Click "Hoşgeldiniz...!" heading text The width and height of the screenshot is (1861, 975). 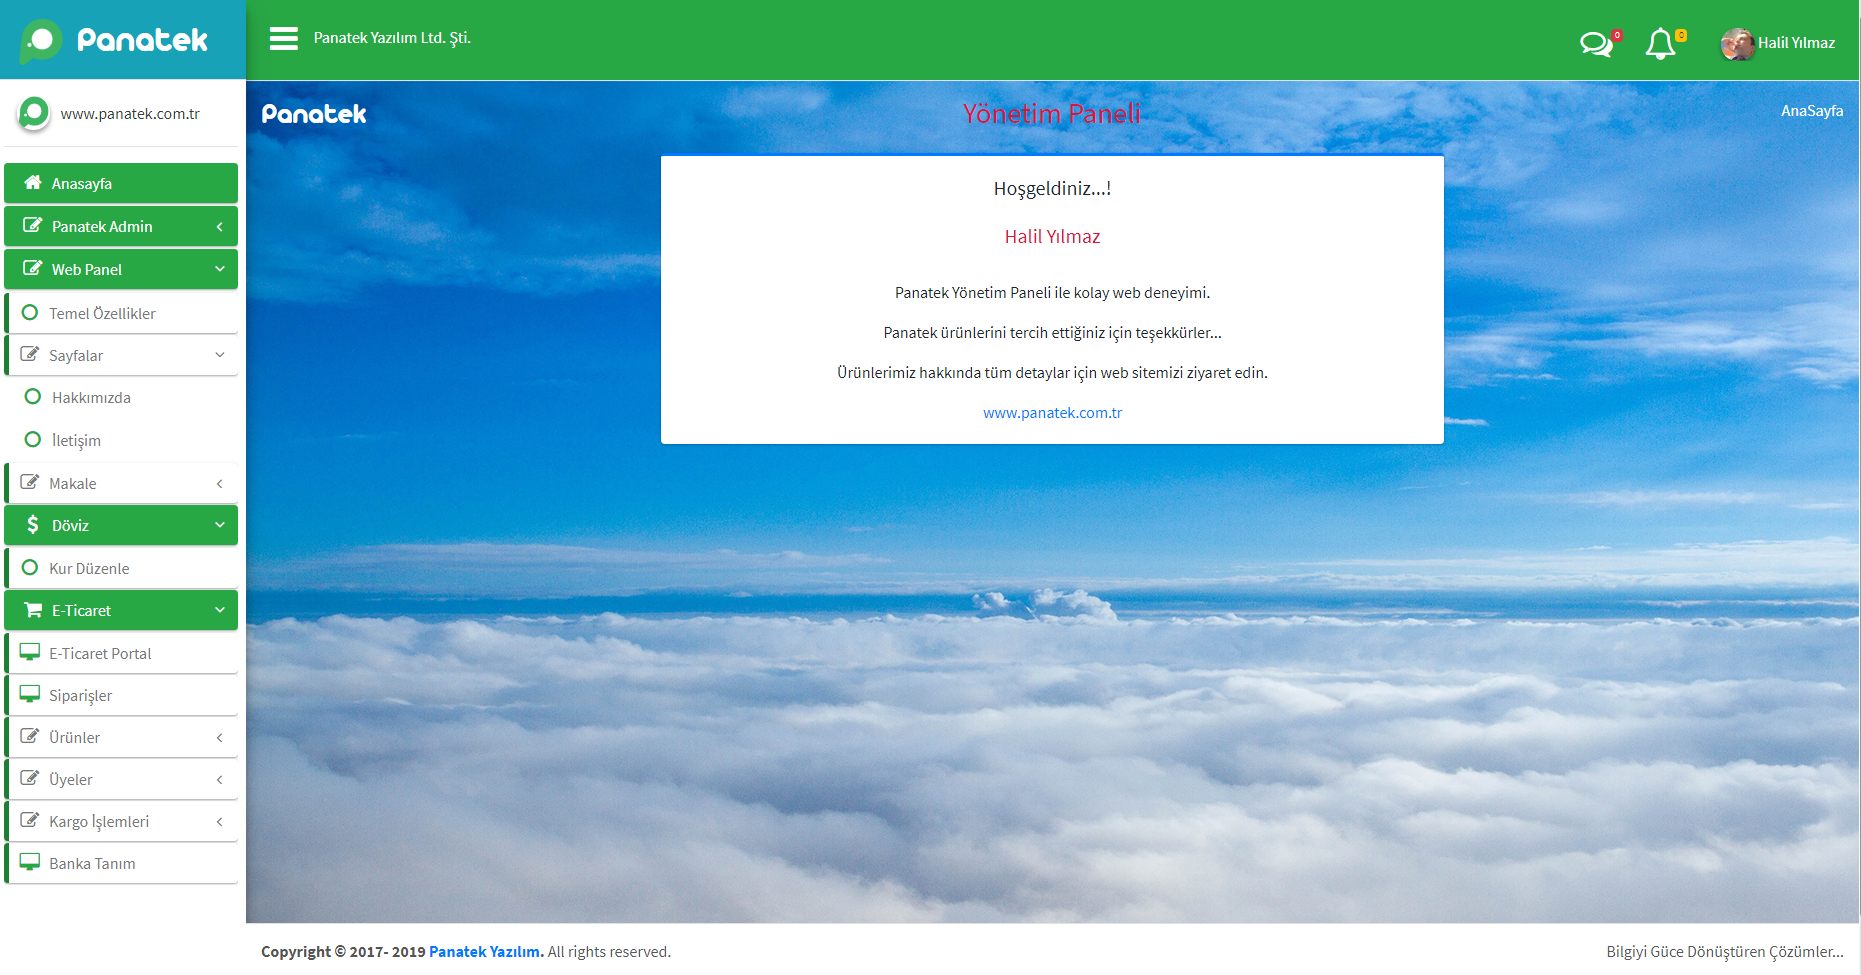coord(1052,188)
